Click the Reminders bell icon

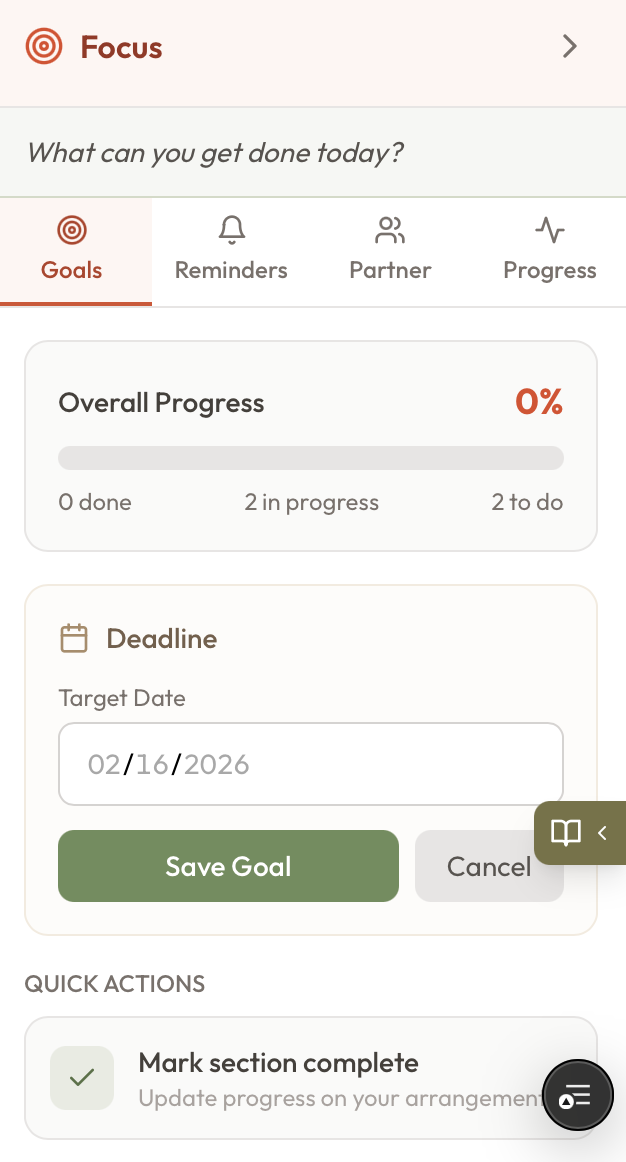pos(231,229)
